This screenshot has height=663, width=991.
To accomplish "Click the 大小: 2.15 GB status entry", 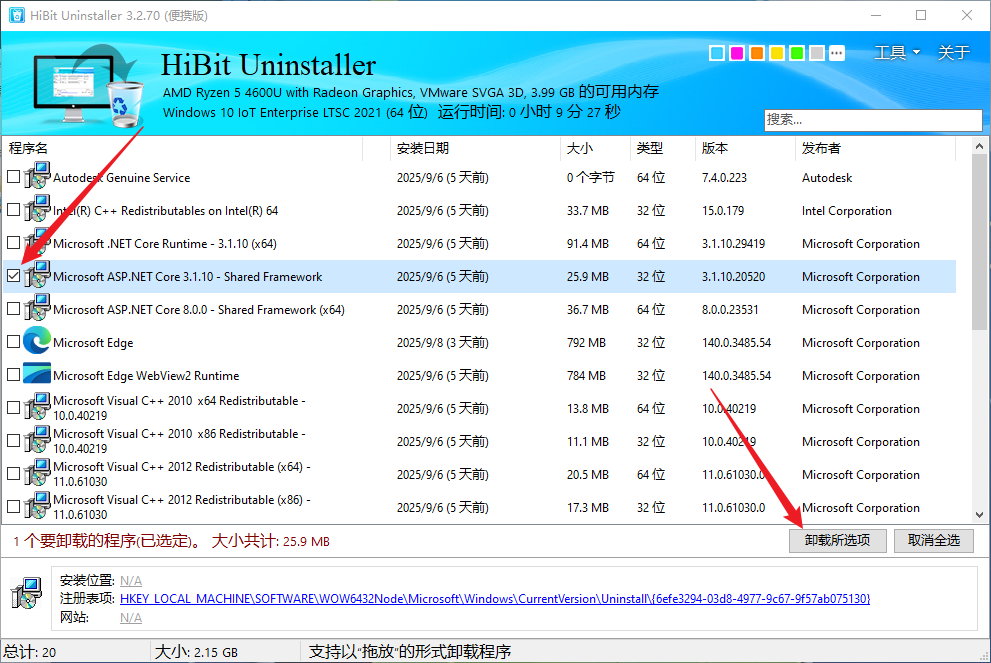I will point(197,652).
